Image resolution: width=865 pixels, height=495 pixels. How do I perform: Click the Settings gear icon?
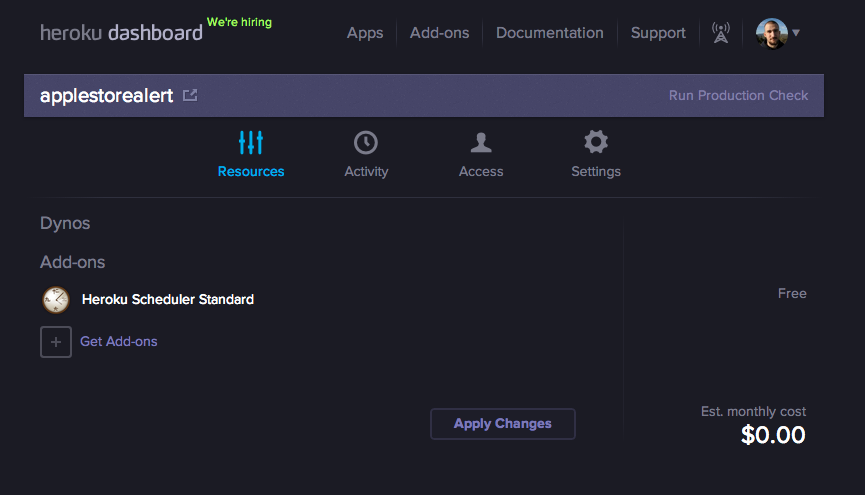pos(596,142)
